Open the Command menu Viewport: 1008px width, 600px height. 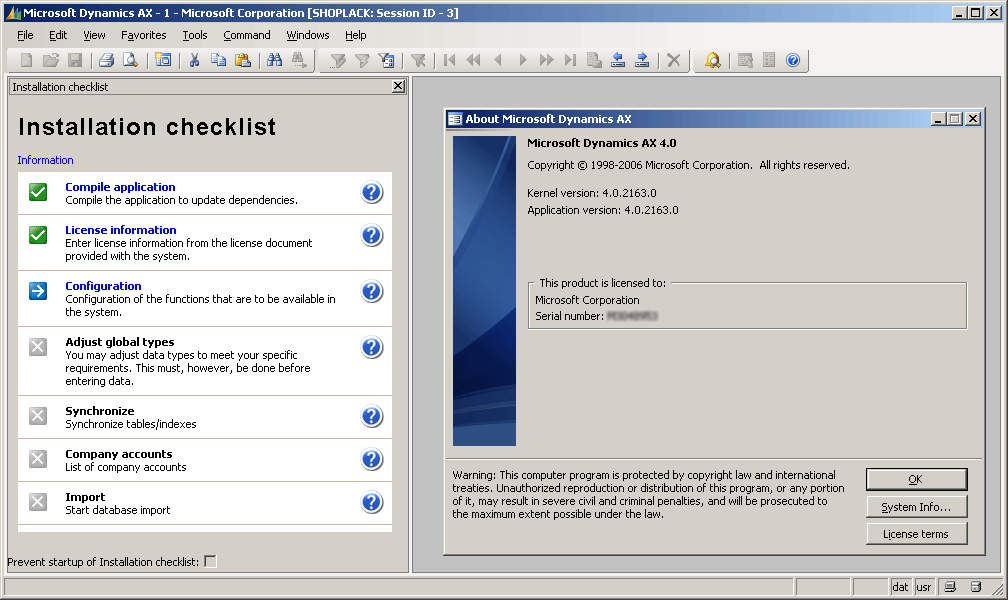tap(247, 35)
